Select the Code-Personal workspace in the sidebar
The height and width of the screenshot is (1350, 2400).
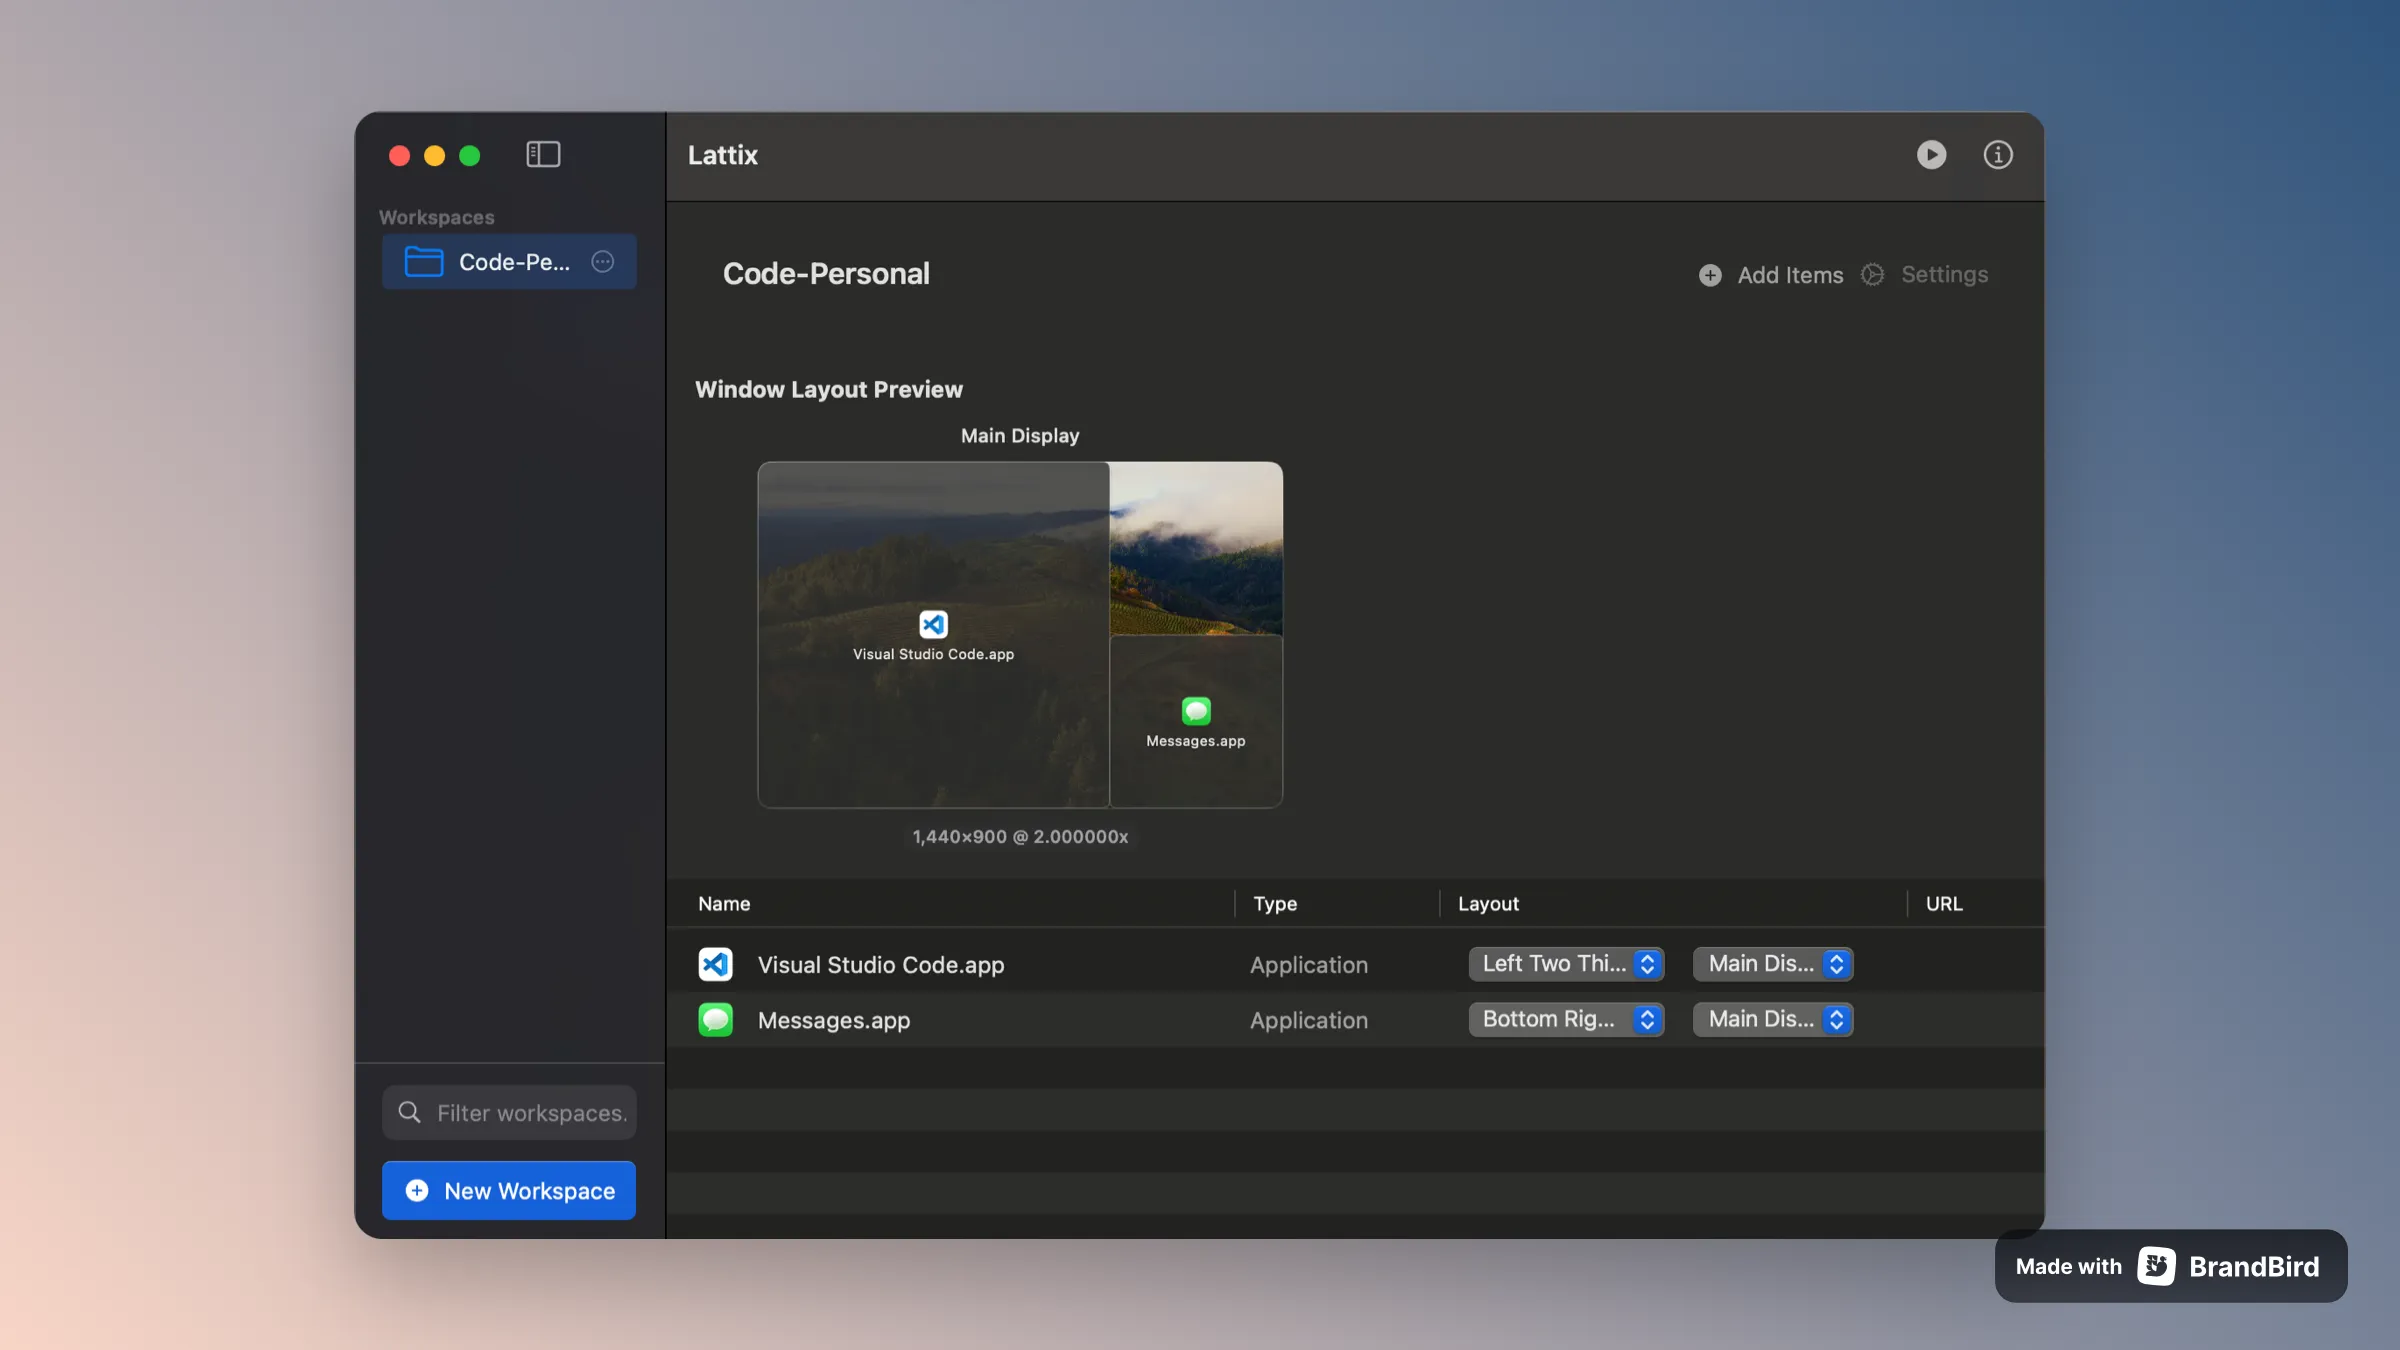pyautogui.click(x=509, y=262)
